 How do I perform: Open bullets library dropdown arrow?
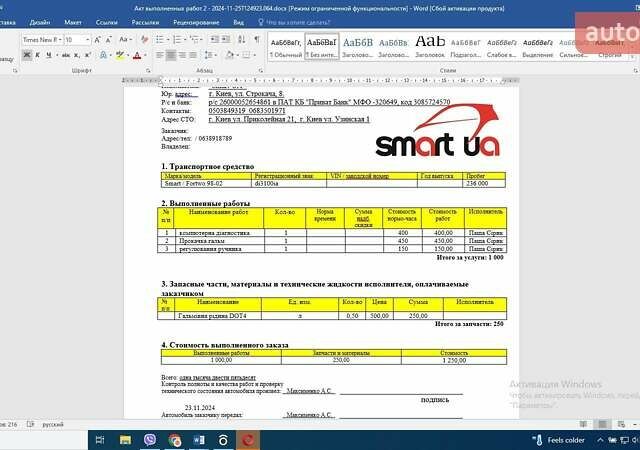tap(168, 40)
